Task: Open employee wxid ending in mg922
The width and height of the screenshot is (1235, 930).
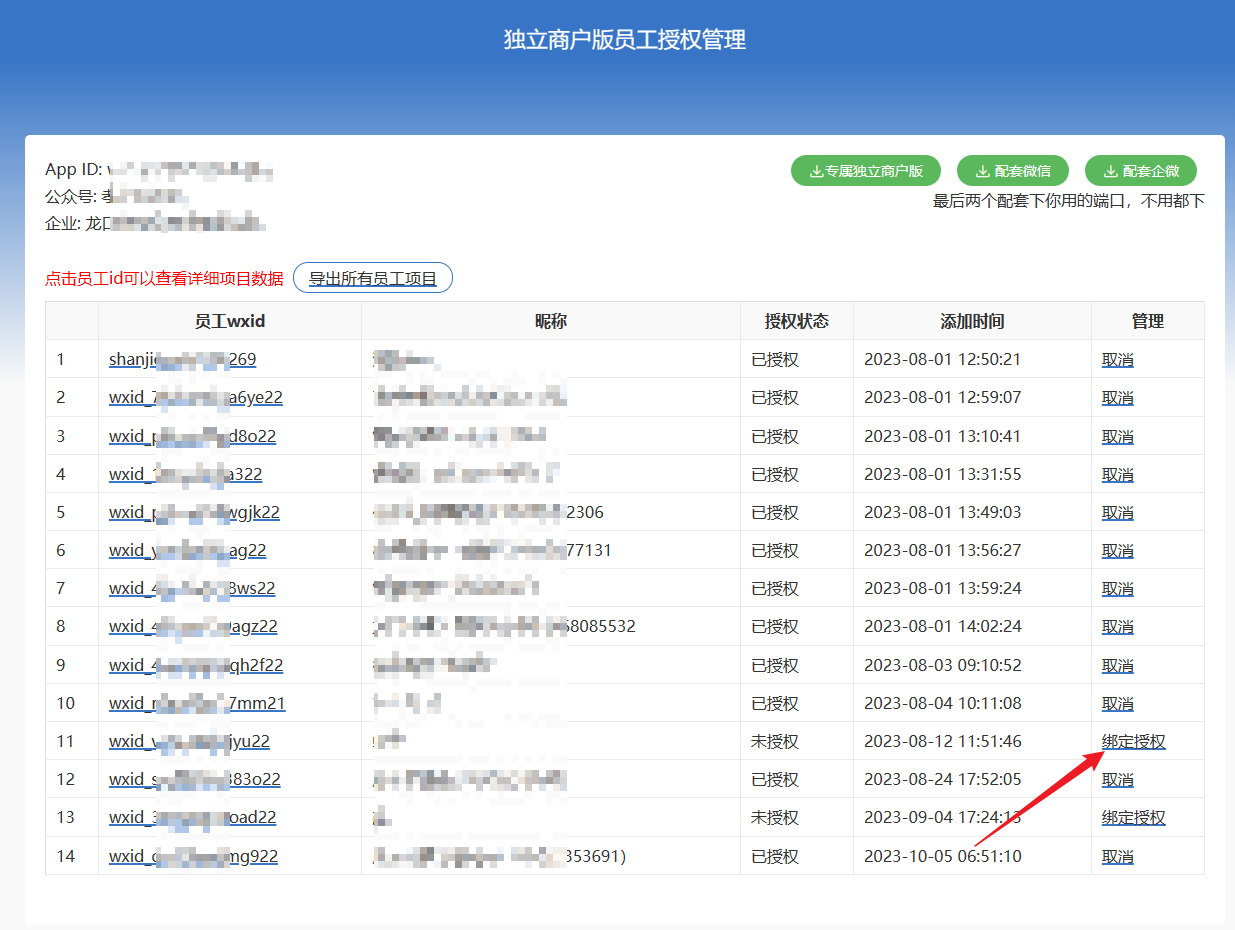Action: [x=193, y=857]
